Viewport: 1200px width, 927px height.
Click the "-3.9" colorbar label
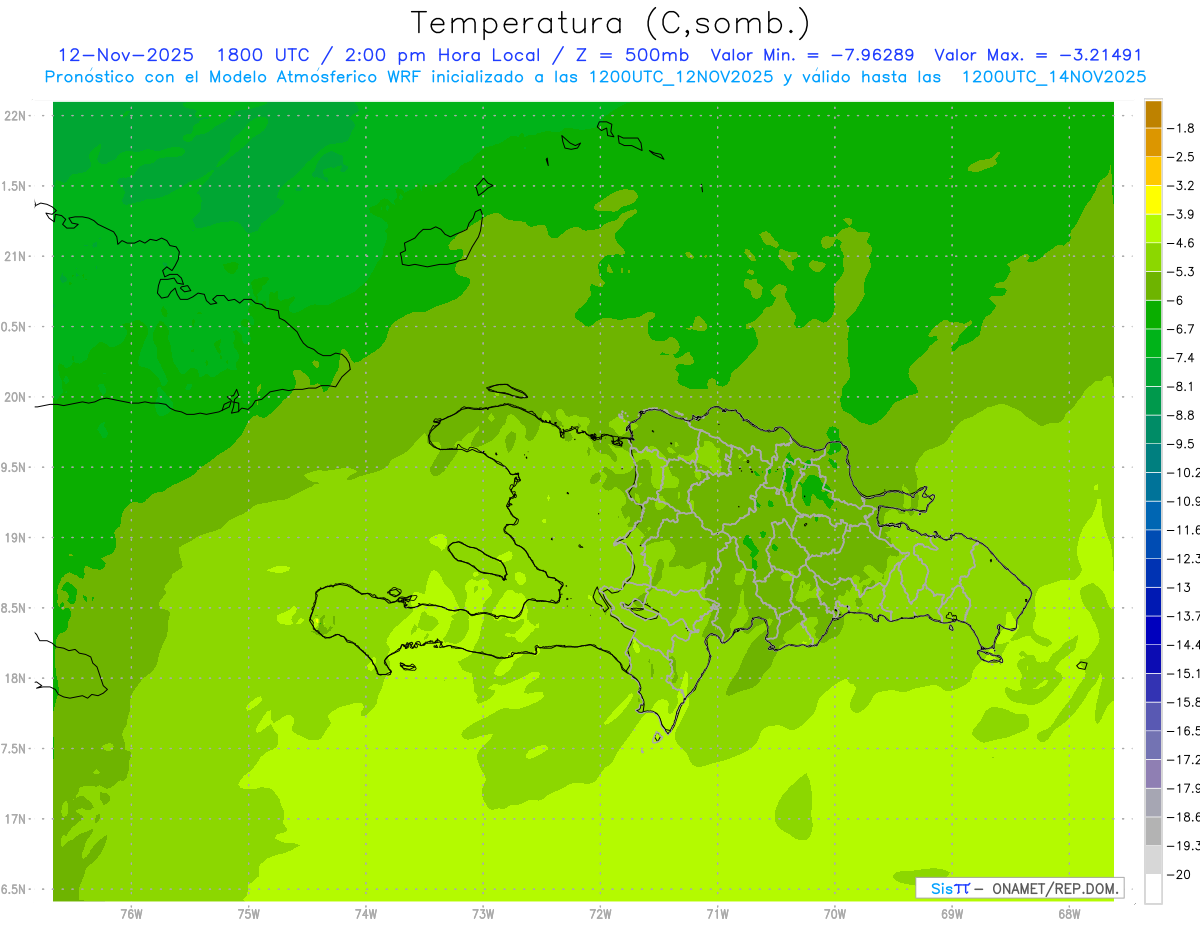pos(1181,214)
